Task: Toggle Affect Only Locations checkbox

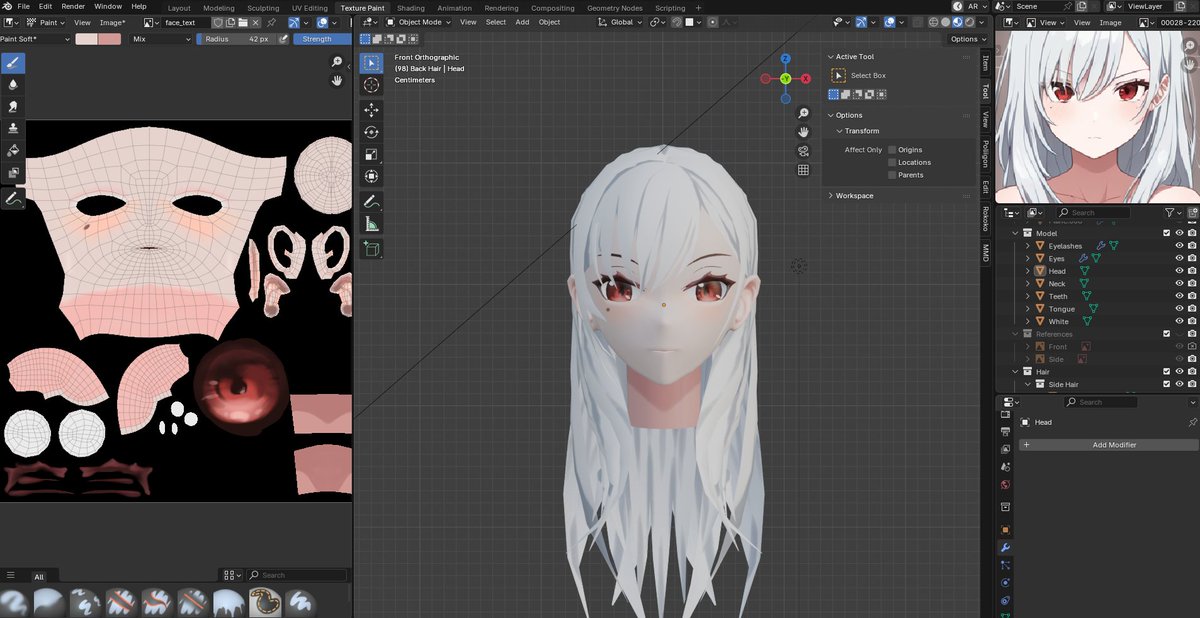Action: click(892, 162)
